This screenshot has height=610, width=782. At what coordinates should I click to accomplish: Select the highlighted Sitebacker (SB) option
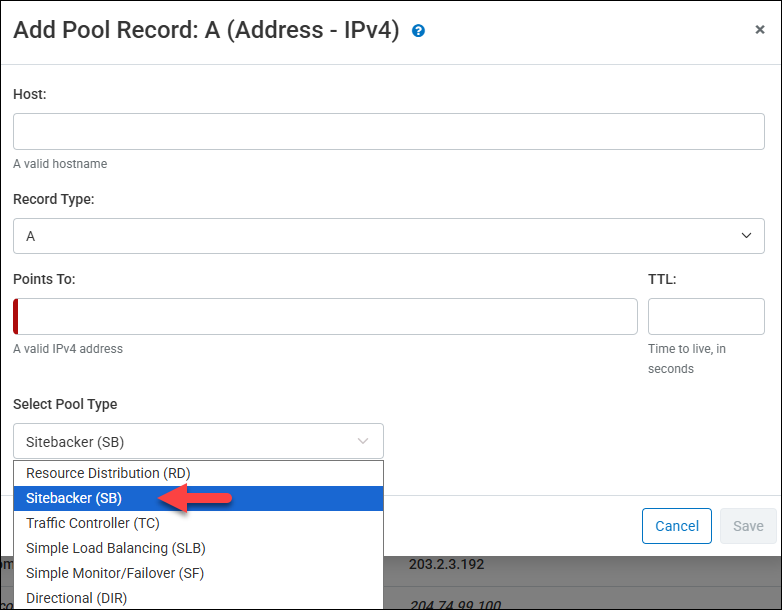74,498
